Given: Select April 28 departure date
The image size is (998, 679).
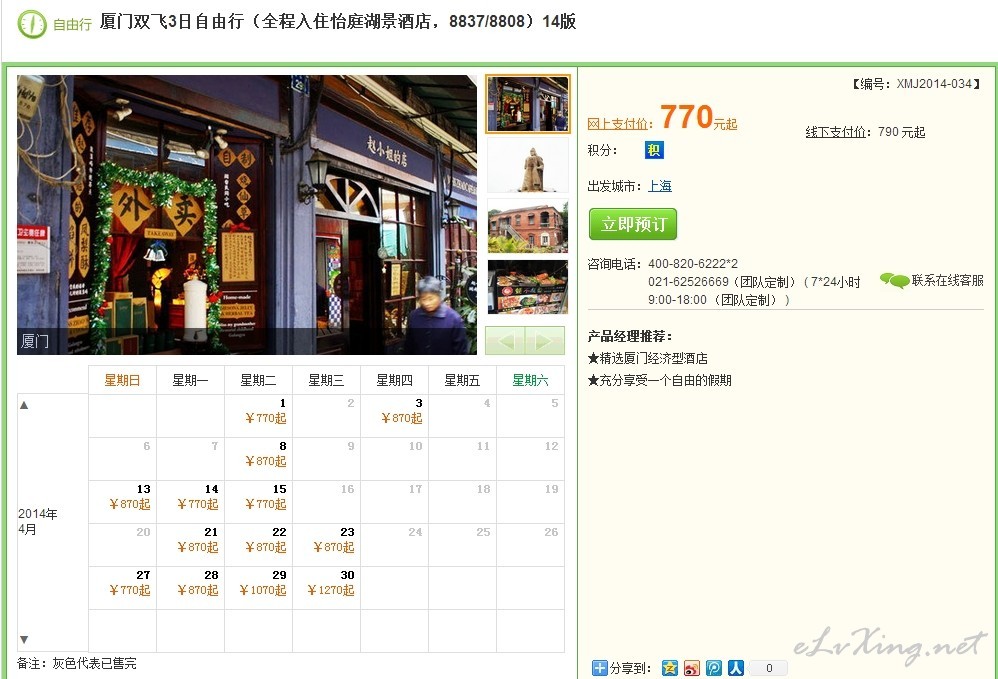Looking at the screenshot, I should point(190,588).
